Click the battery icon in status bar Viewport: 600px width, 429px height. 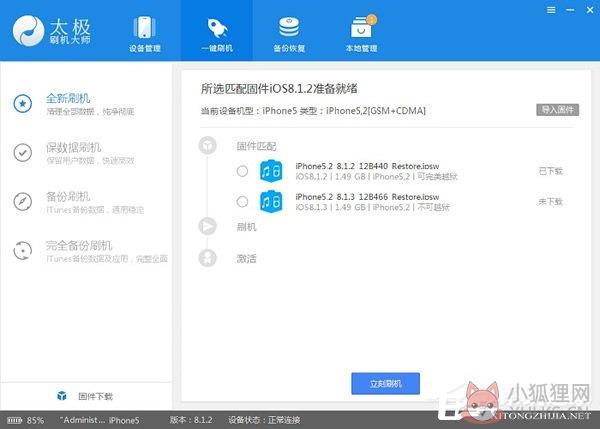point(15,420)
